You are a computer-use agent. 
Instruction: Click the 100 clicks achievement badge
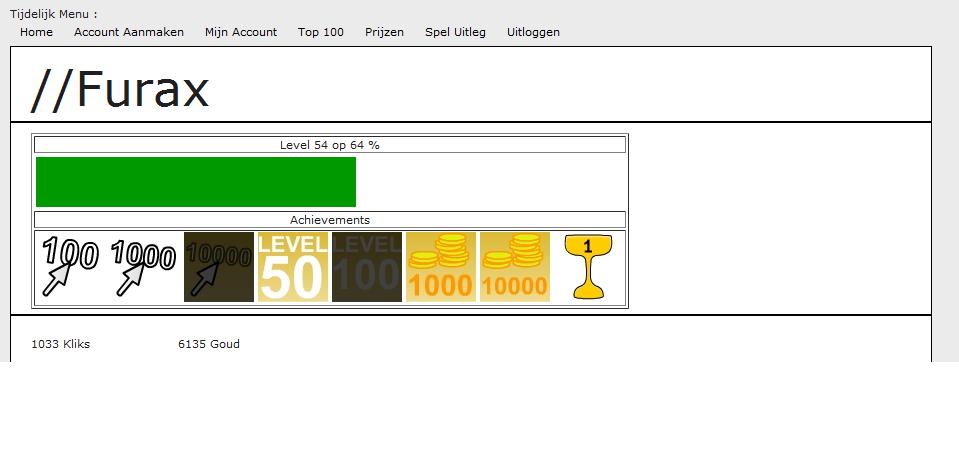pos(70,267)
